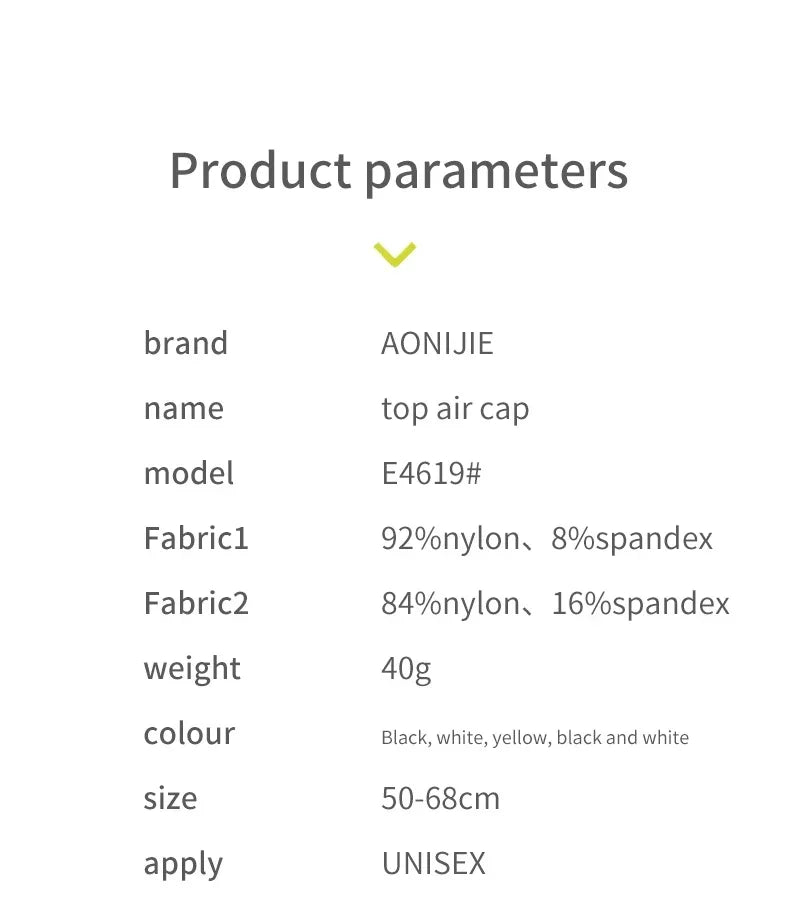Select 92%nylon, 8%spandex value
This screenshot has height=922, width=790.
point(547,539)
